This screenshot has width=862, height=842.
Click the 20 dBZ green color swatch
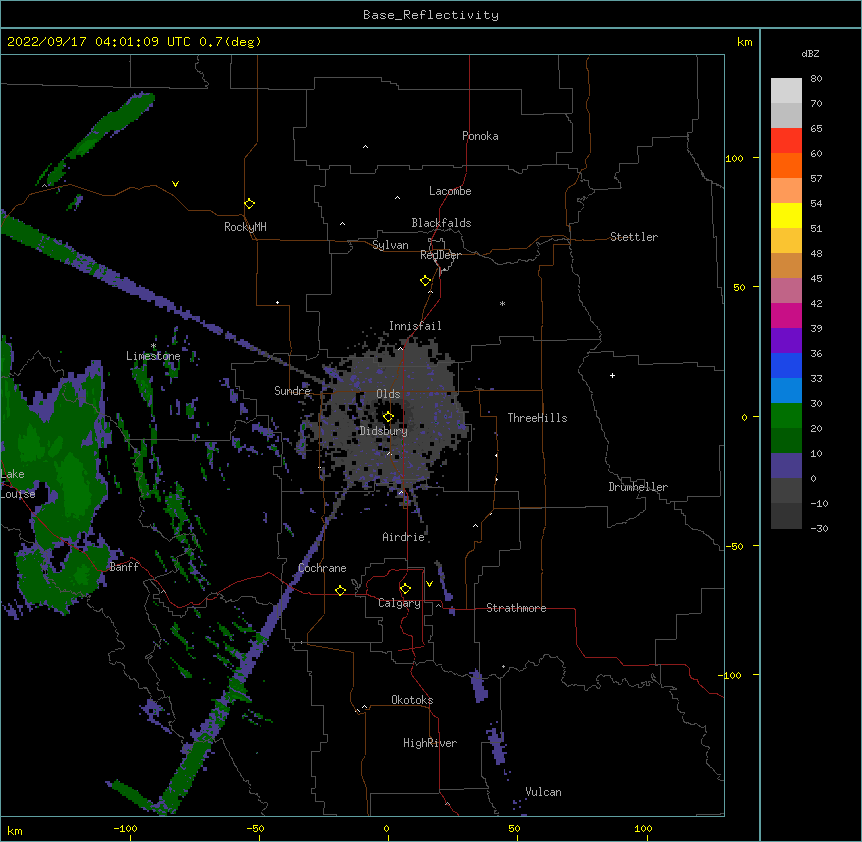coord(786,440)
